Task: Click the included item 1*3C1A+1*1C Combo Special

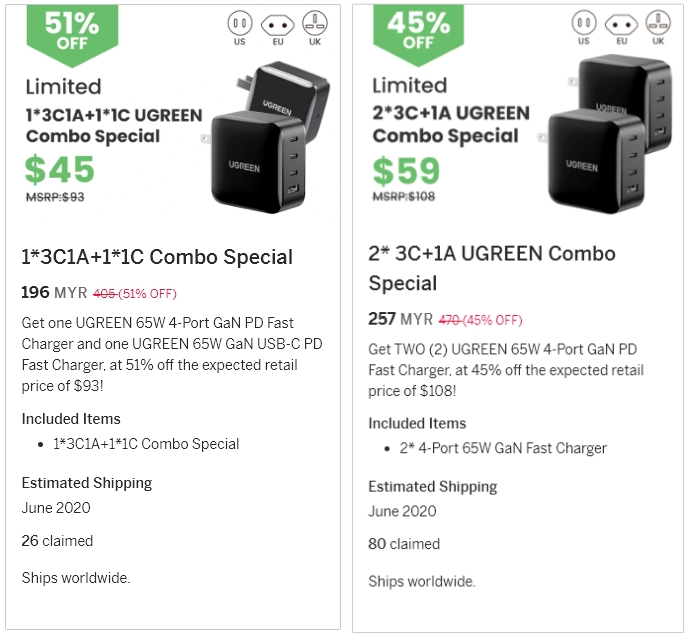Action: click(x=146, y=444)
